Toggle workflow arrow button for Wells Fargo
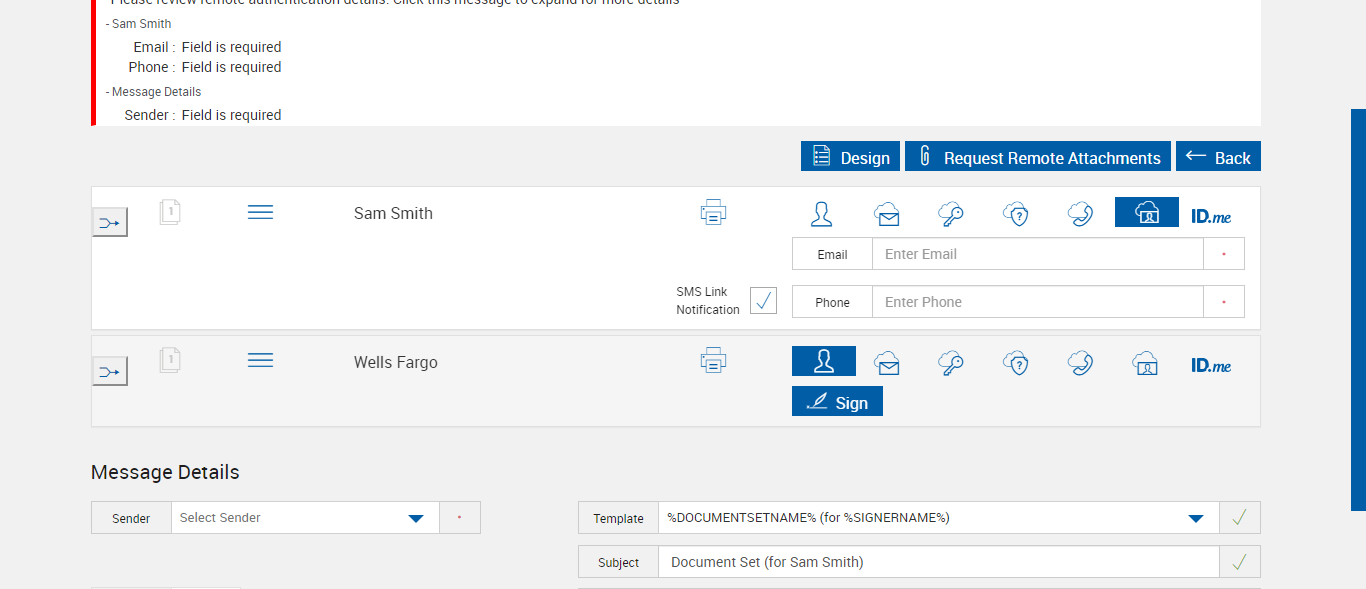Viewport: 1366px width, 589px height. click(110, 372)
